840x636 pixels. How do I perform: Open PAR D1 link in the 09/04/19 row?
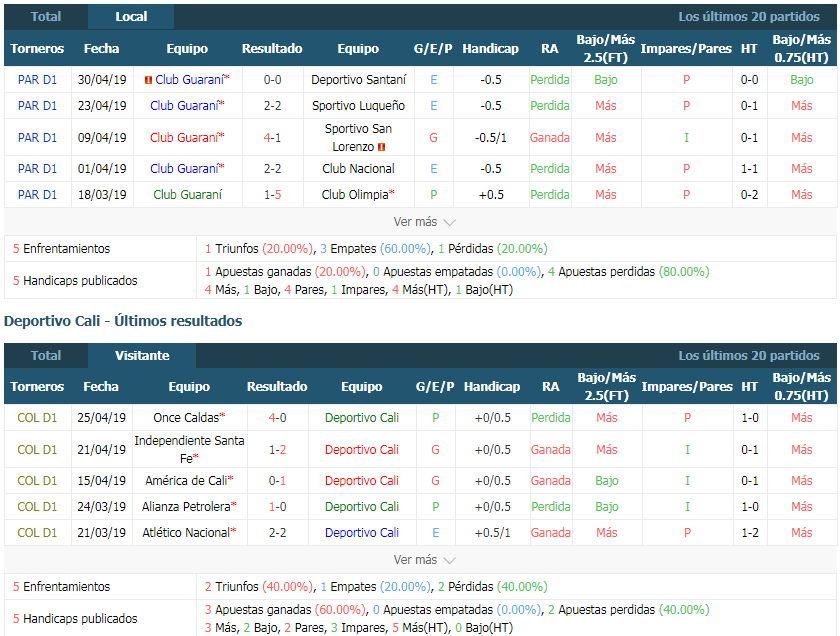pos(37,138)
